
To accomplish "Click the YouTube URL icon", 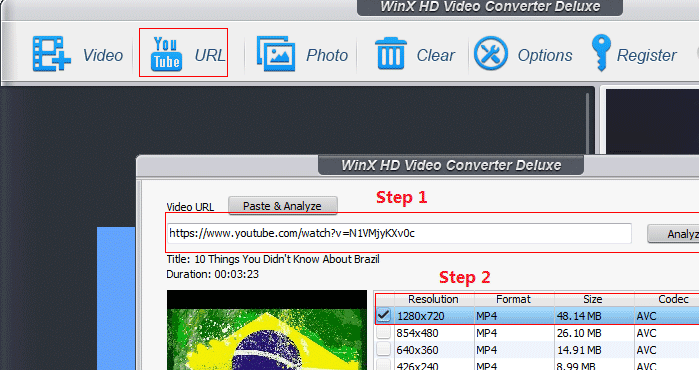I will pos(166,54).
